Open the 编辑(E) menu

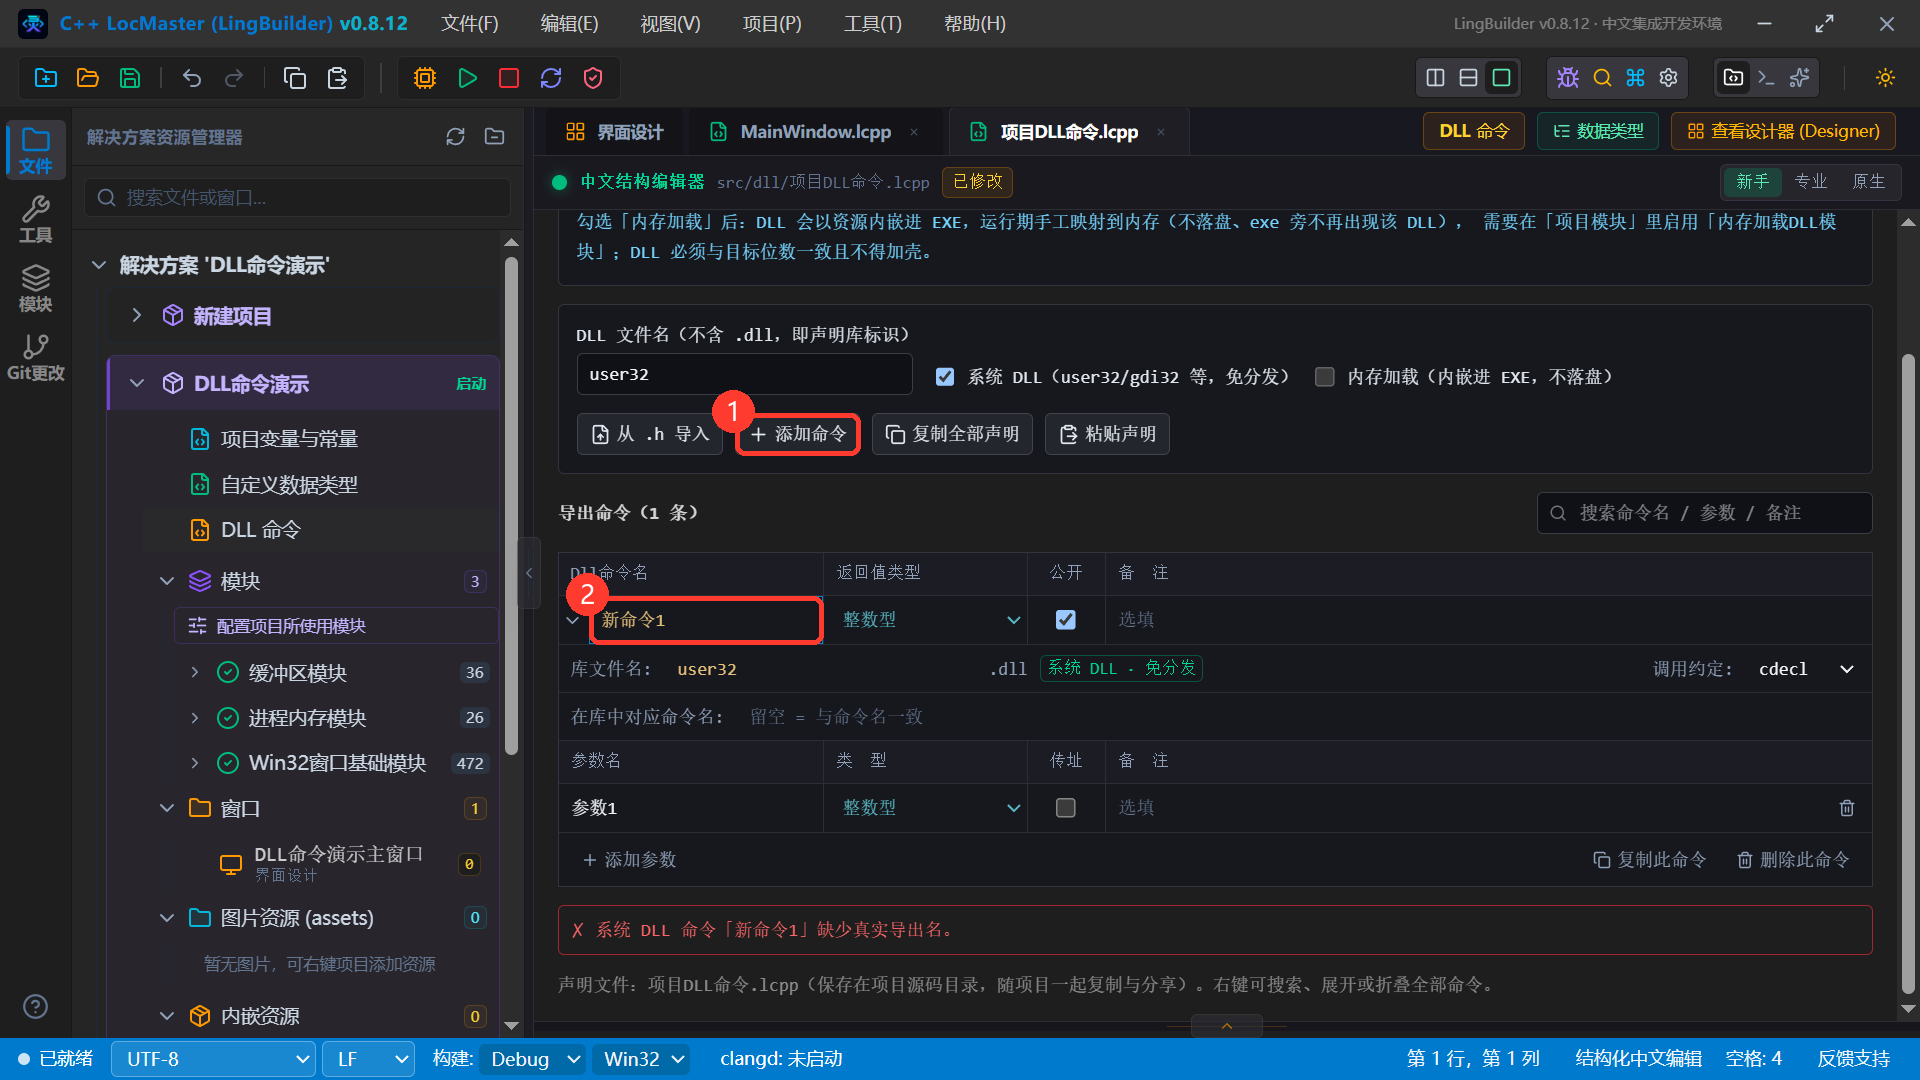pyautogui.click(x=569, y=23)
